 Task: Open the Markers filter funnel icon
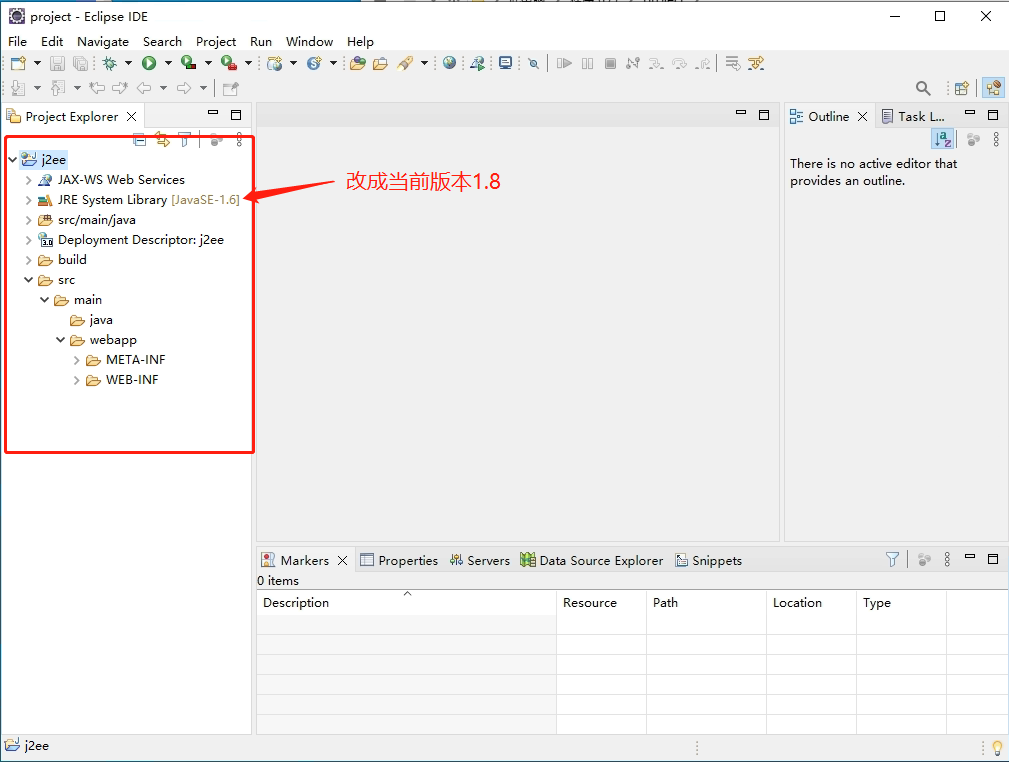[x=893, y=559]
